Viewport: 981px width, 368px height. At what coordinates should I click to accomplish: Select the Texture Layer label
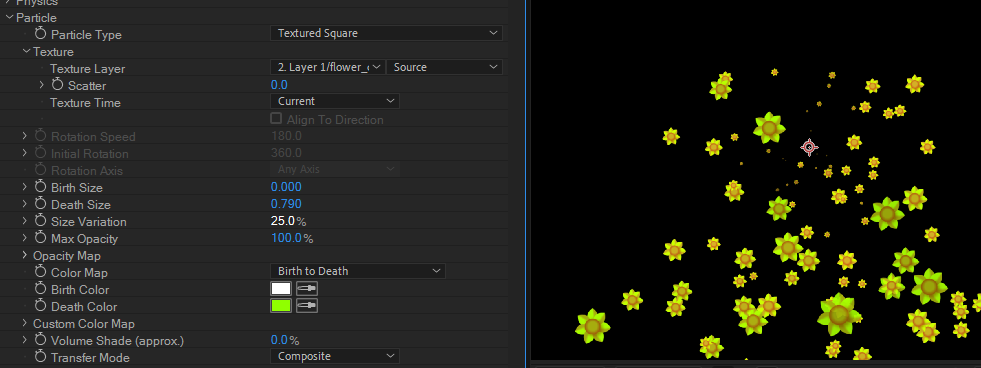click(x=88, y=69)
